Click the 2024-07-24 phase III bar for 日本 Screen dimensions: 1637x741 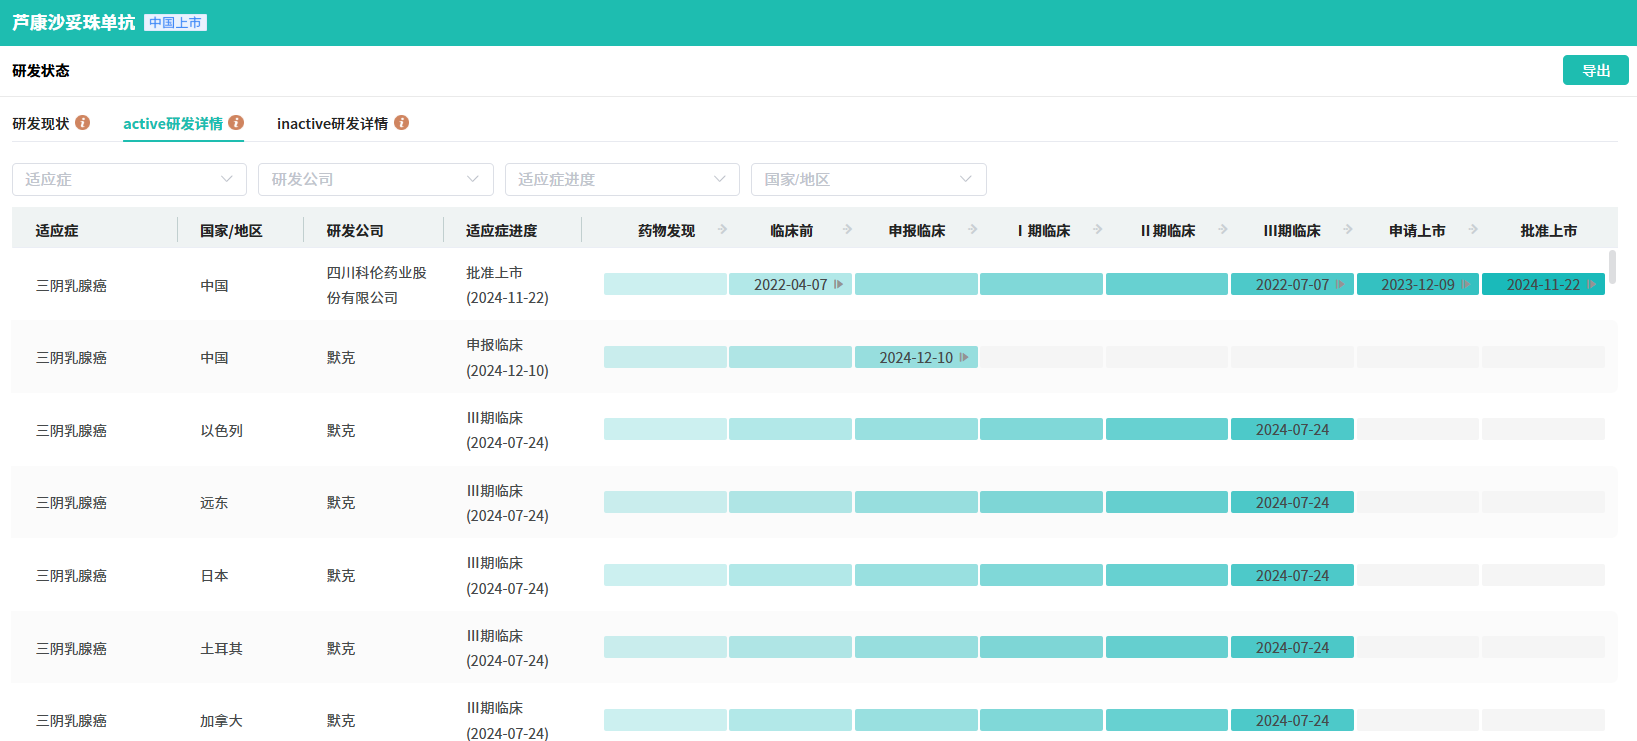tap(1292, 575)
